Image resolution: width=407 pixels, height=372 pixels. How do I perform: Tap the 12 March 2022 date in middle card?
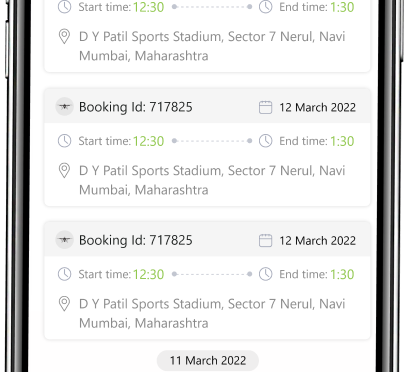point(317,107)
